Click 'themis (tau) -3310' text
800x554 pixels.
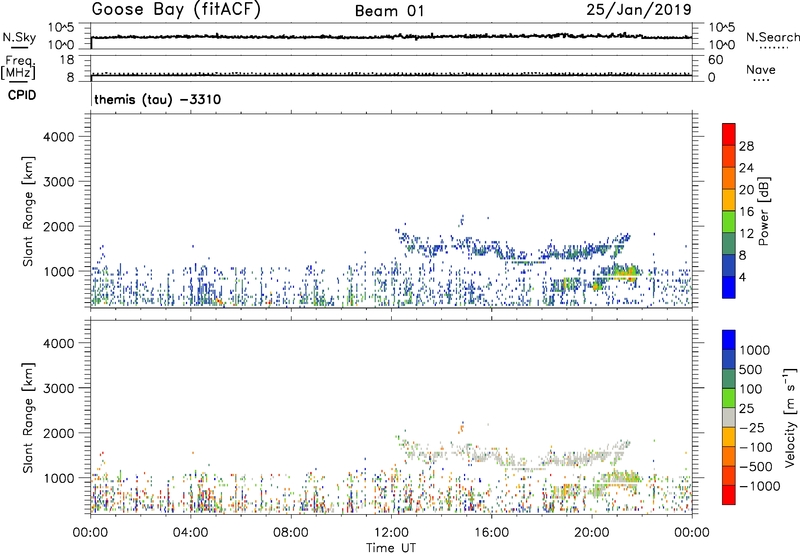click(157, 99)
